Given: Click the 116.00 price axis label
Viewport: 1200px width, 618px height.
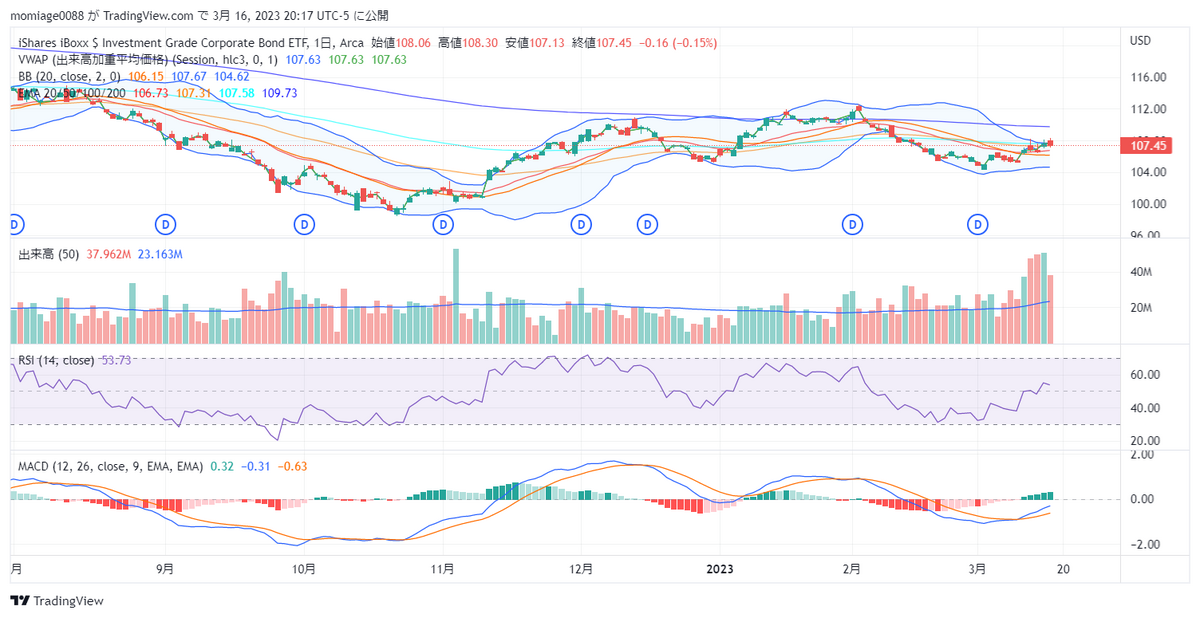Looking at the screenshot, I should pos(1147,77).
